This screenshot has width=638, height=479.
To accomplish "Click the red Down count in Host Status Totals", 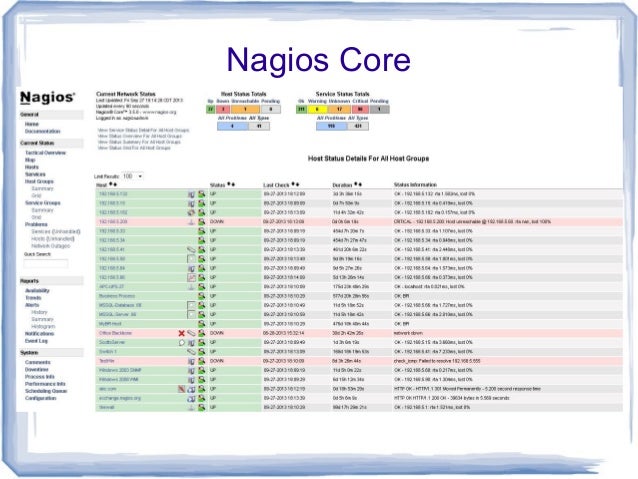I will (223, 109).
